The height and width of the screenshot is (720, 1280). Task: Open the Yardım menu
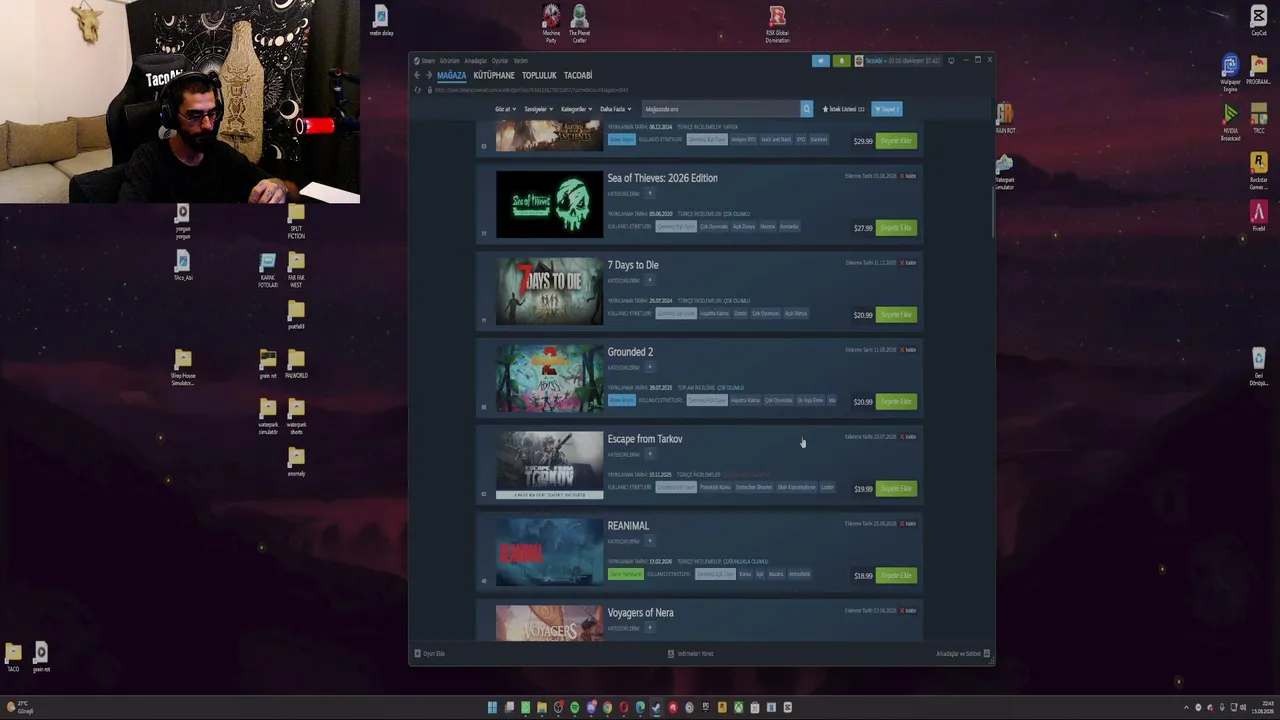(x=521, y=61)
